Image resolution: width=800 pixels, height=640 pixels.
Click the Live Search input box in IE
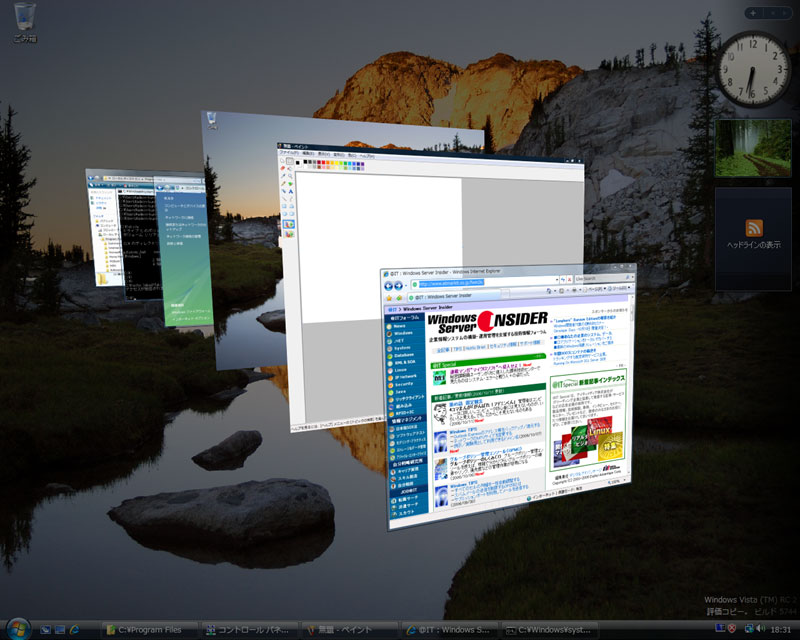point(600,278)
